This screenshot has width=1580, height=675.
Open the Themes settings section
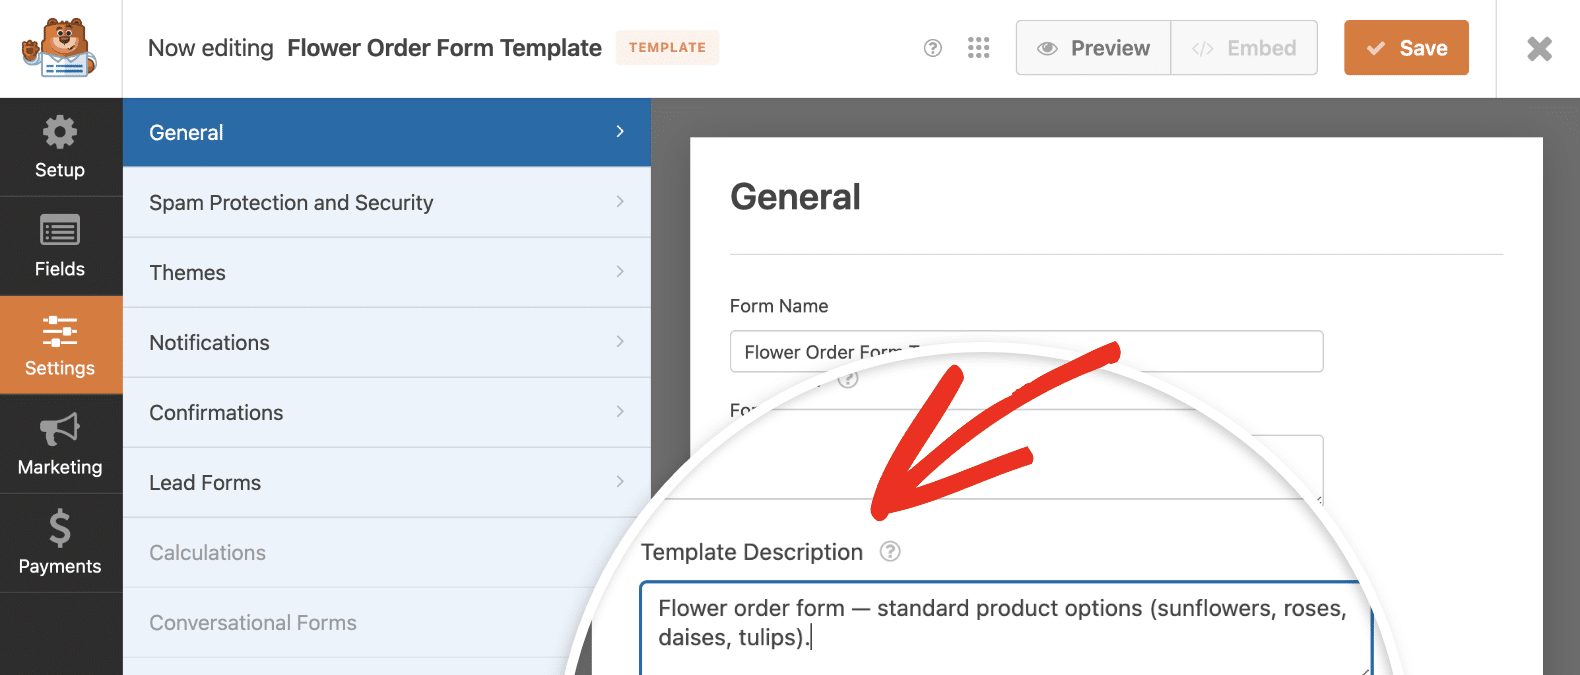[387, 272]
